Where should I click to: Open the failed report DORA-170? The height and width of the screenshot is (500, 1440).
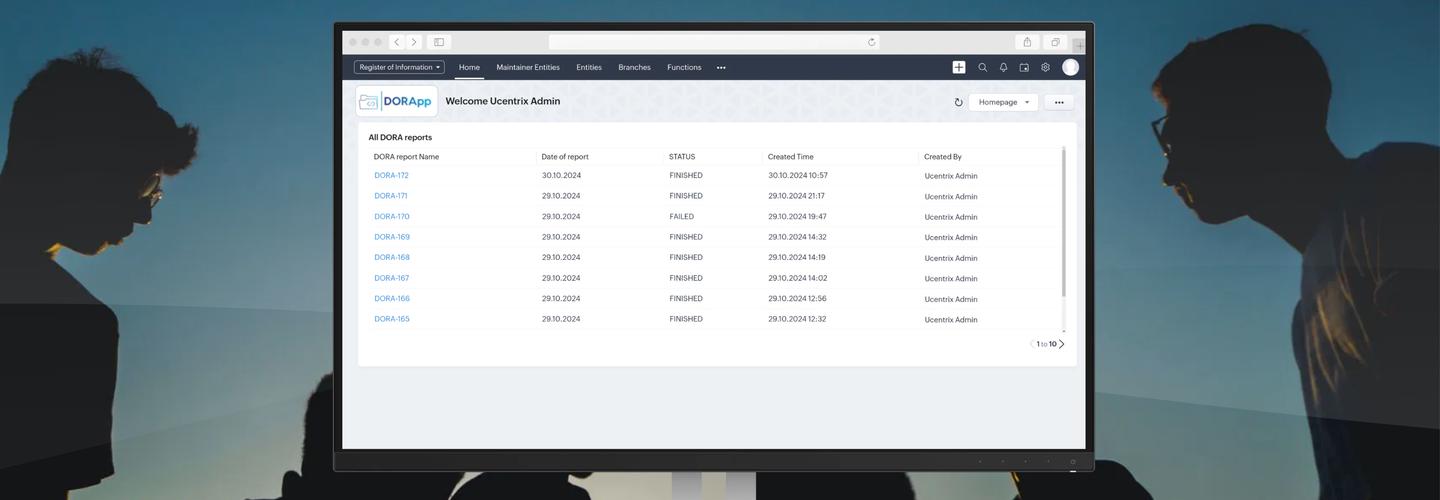click(x=391, y=216)
